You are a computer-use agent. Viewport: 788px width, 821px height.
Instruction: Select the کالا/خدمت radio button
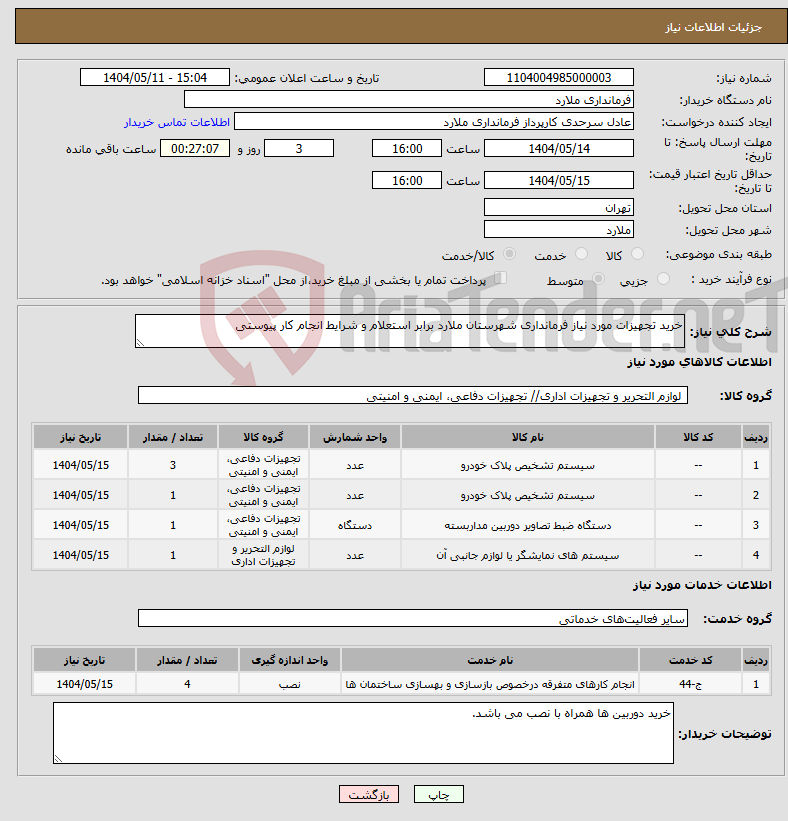pos(509,254)
